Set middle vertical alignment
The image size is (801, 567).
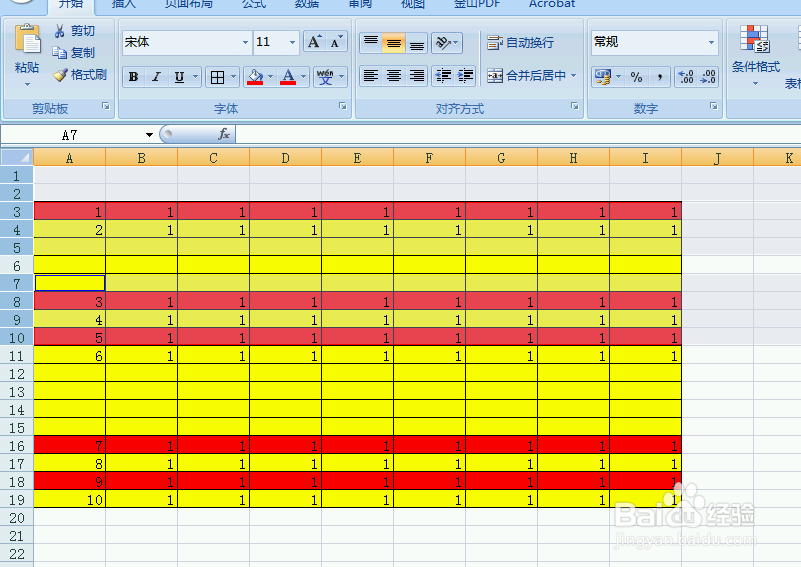coord(394,43)
